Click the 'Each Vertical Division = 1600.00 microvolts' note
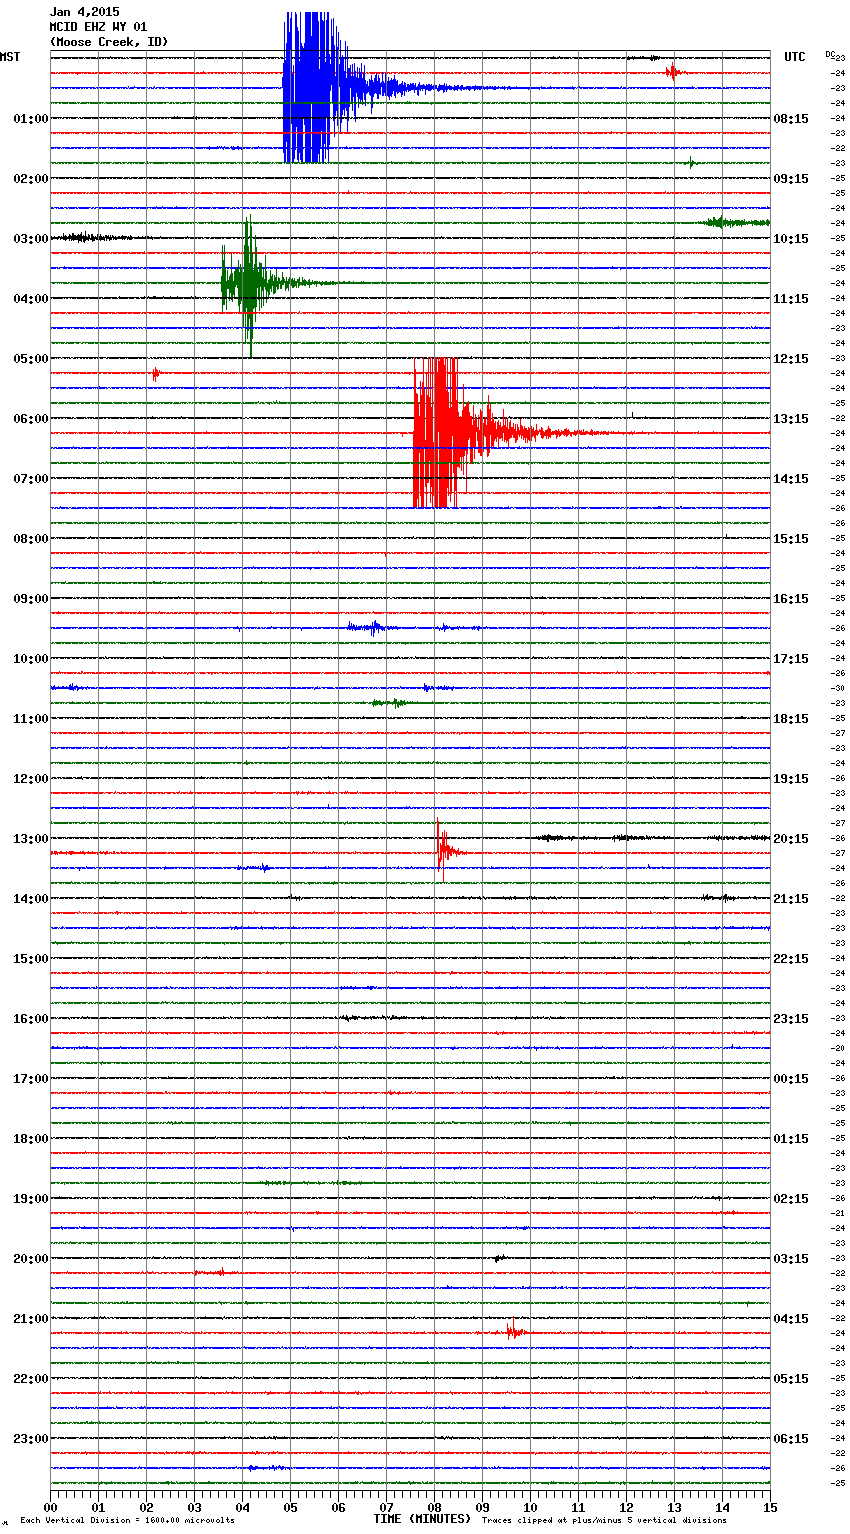This screenshot has width=850, height=1534. 127,1520
